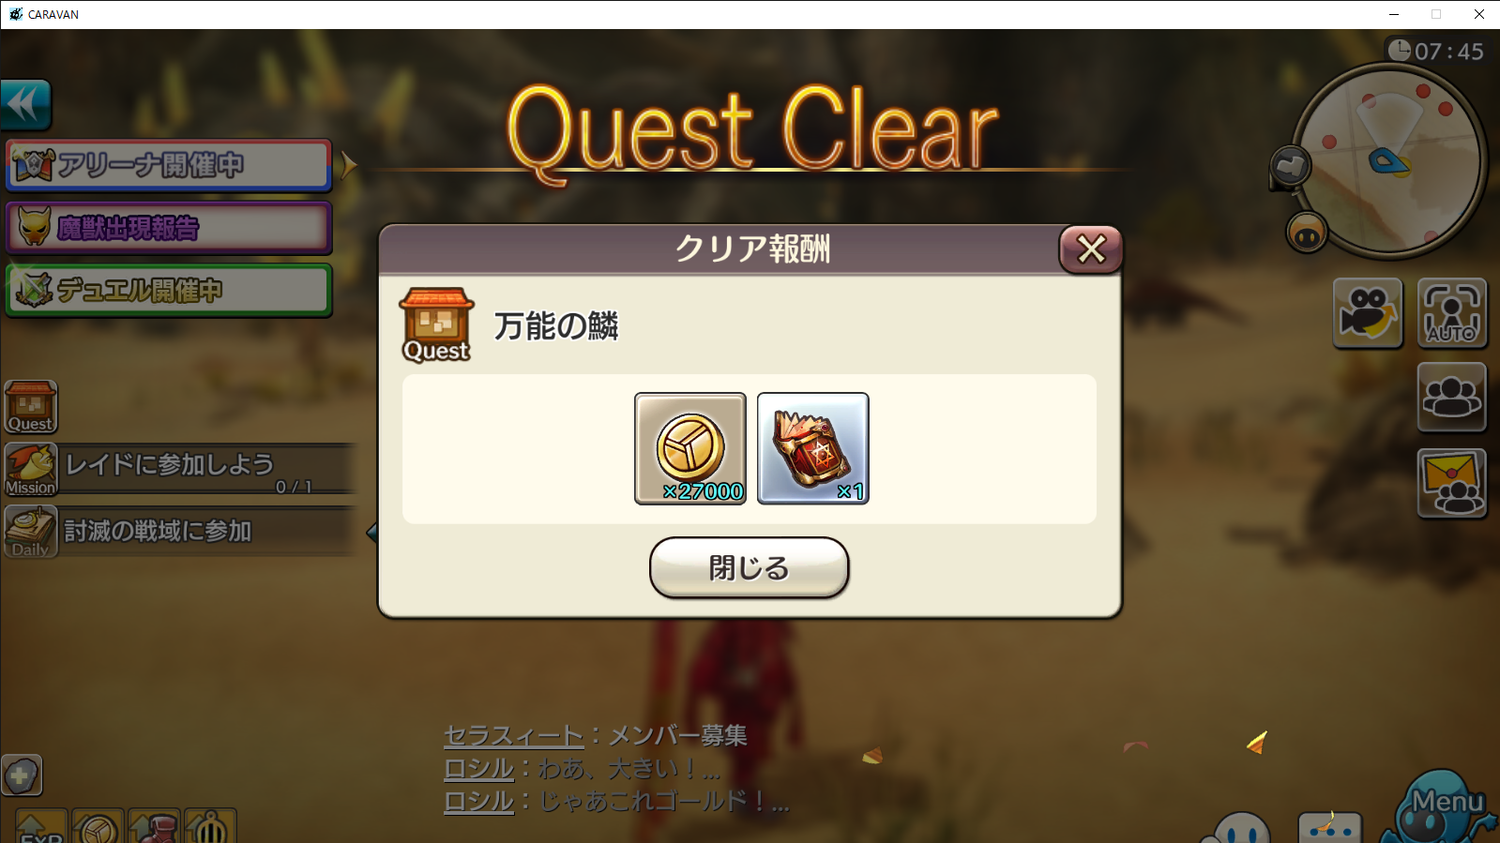Viewport: 1500px width, 843px height.
Task: Open the デュエル開催中 banner
Action: pyautogui.click(x=169, y=290)
